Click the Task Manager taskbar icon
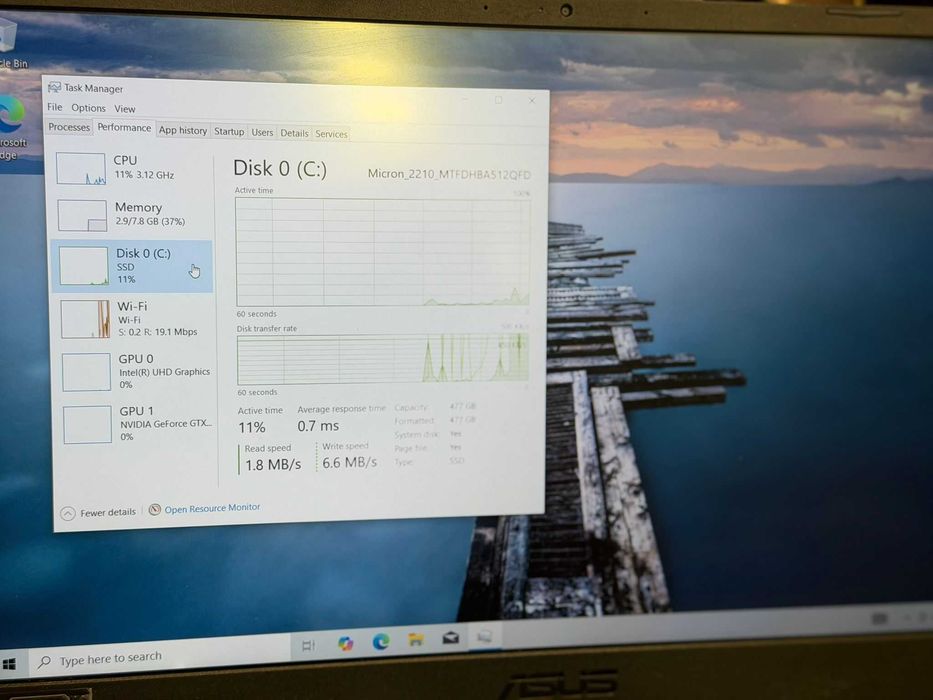 (484, 637)
